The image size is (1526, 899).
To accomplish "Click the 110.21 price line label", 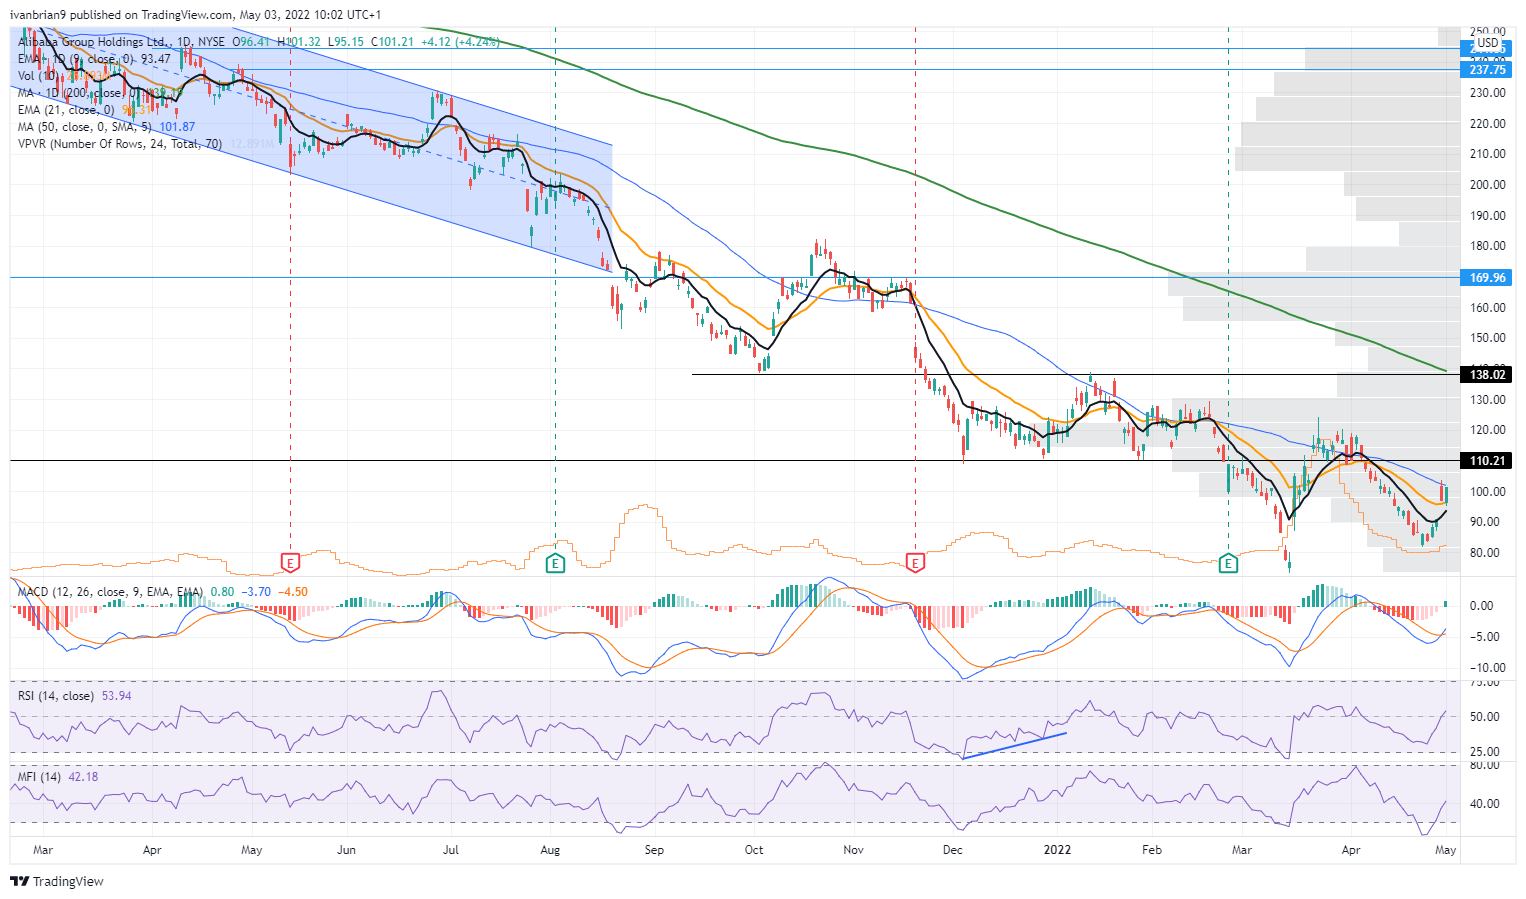I will pyautogui.click(x=1488, y=461).
